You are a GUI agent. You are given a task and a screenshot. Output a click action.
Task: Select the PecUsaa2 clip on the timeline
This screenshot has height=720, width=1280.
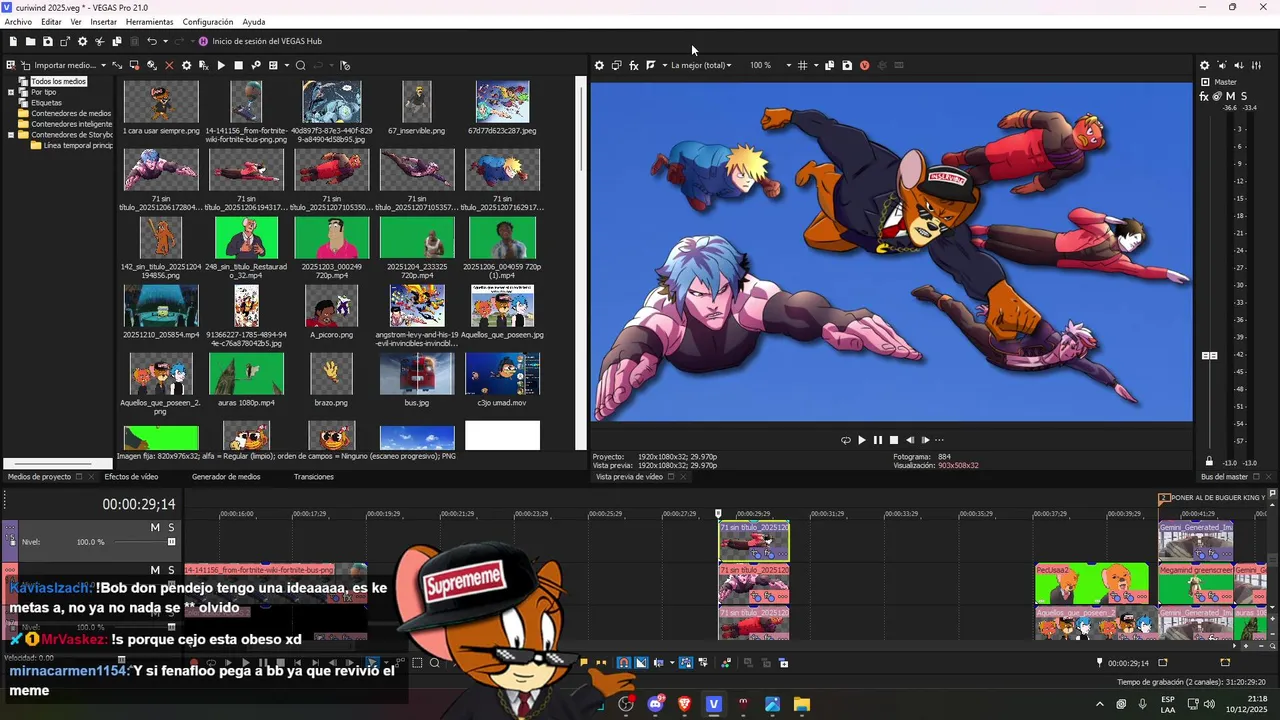tap(1092, 584)
